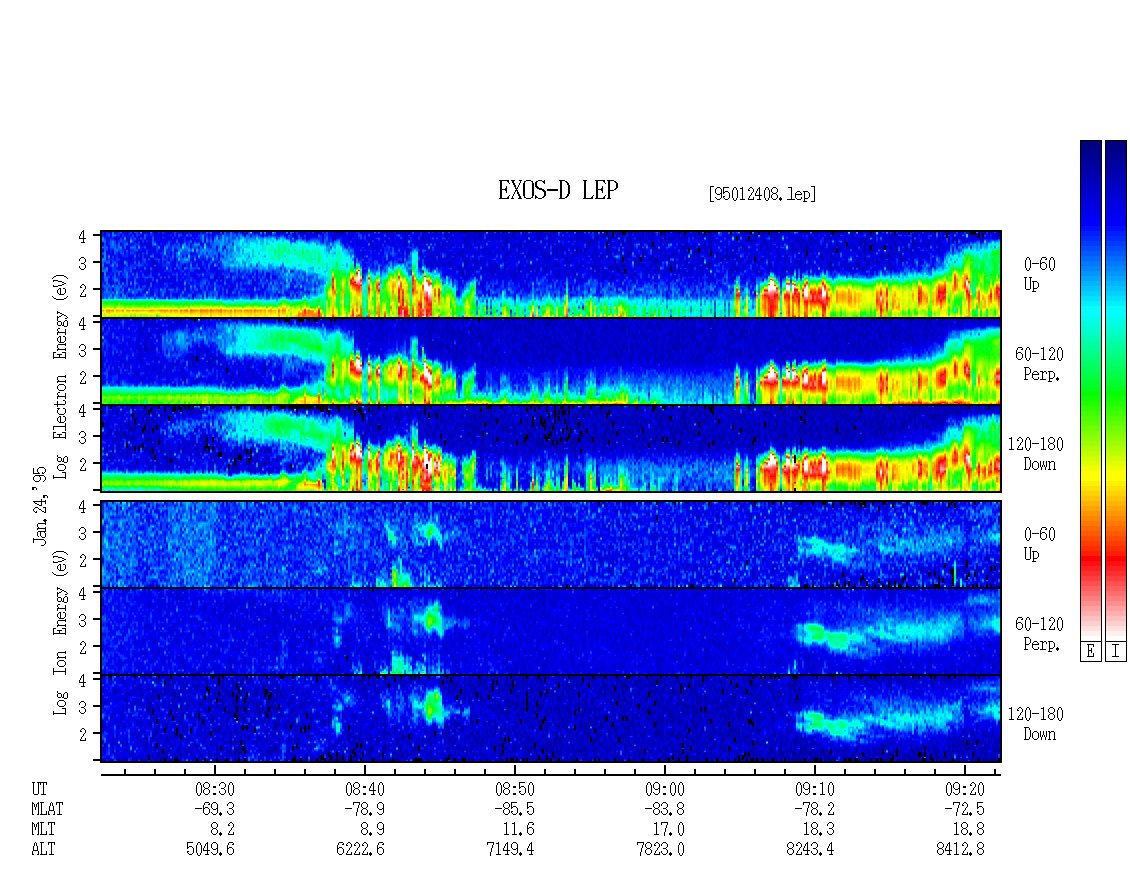Select the electron 60-120 Perp. pitch angle label
Image resolution: width=1130 pixels, height=875 pixels.
click(1039, 364)
